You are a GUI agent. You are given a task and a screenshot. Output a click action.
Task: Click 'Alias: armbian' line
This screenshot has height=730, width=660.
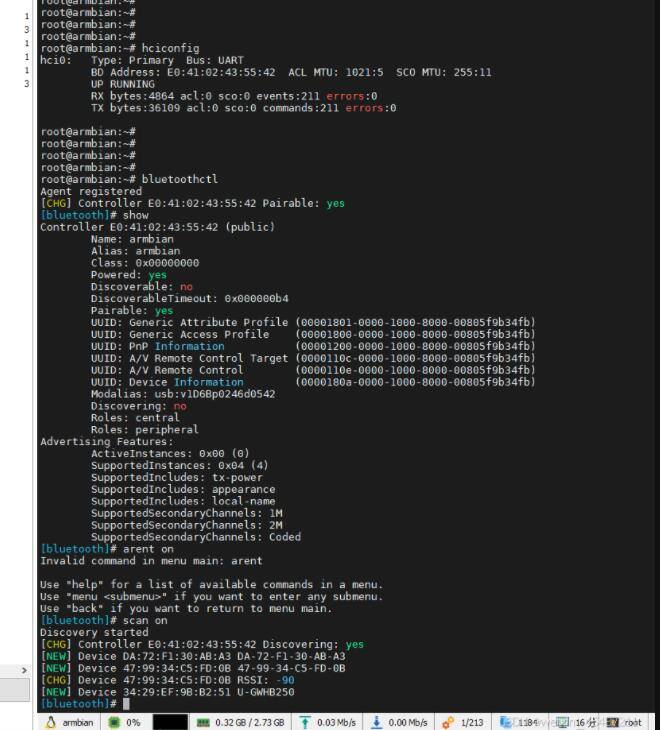tap(135, 251)
